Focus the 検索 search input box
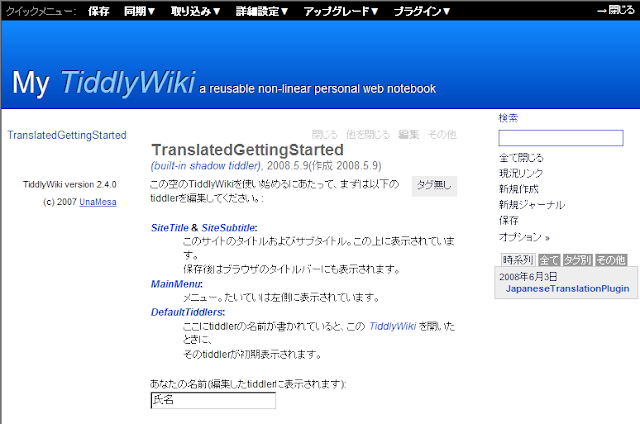This screenshot has height=424, width=640. coord(561,138)
